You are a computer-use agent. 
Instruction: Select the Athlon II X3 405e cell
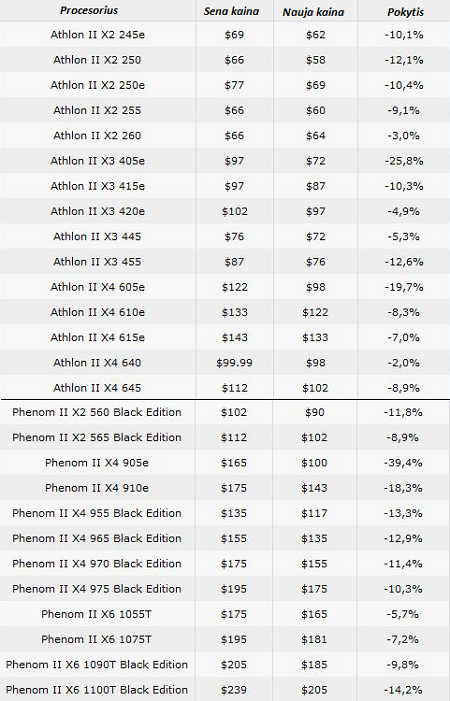97,160
